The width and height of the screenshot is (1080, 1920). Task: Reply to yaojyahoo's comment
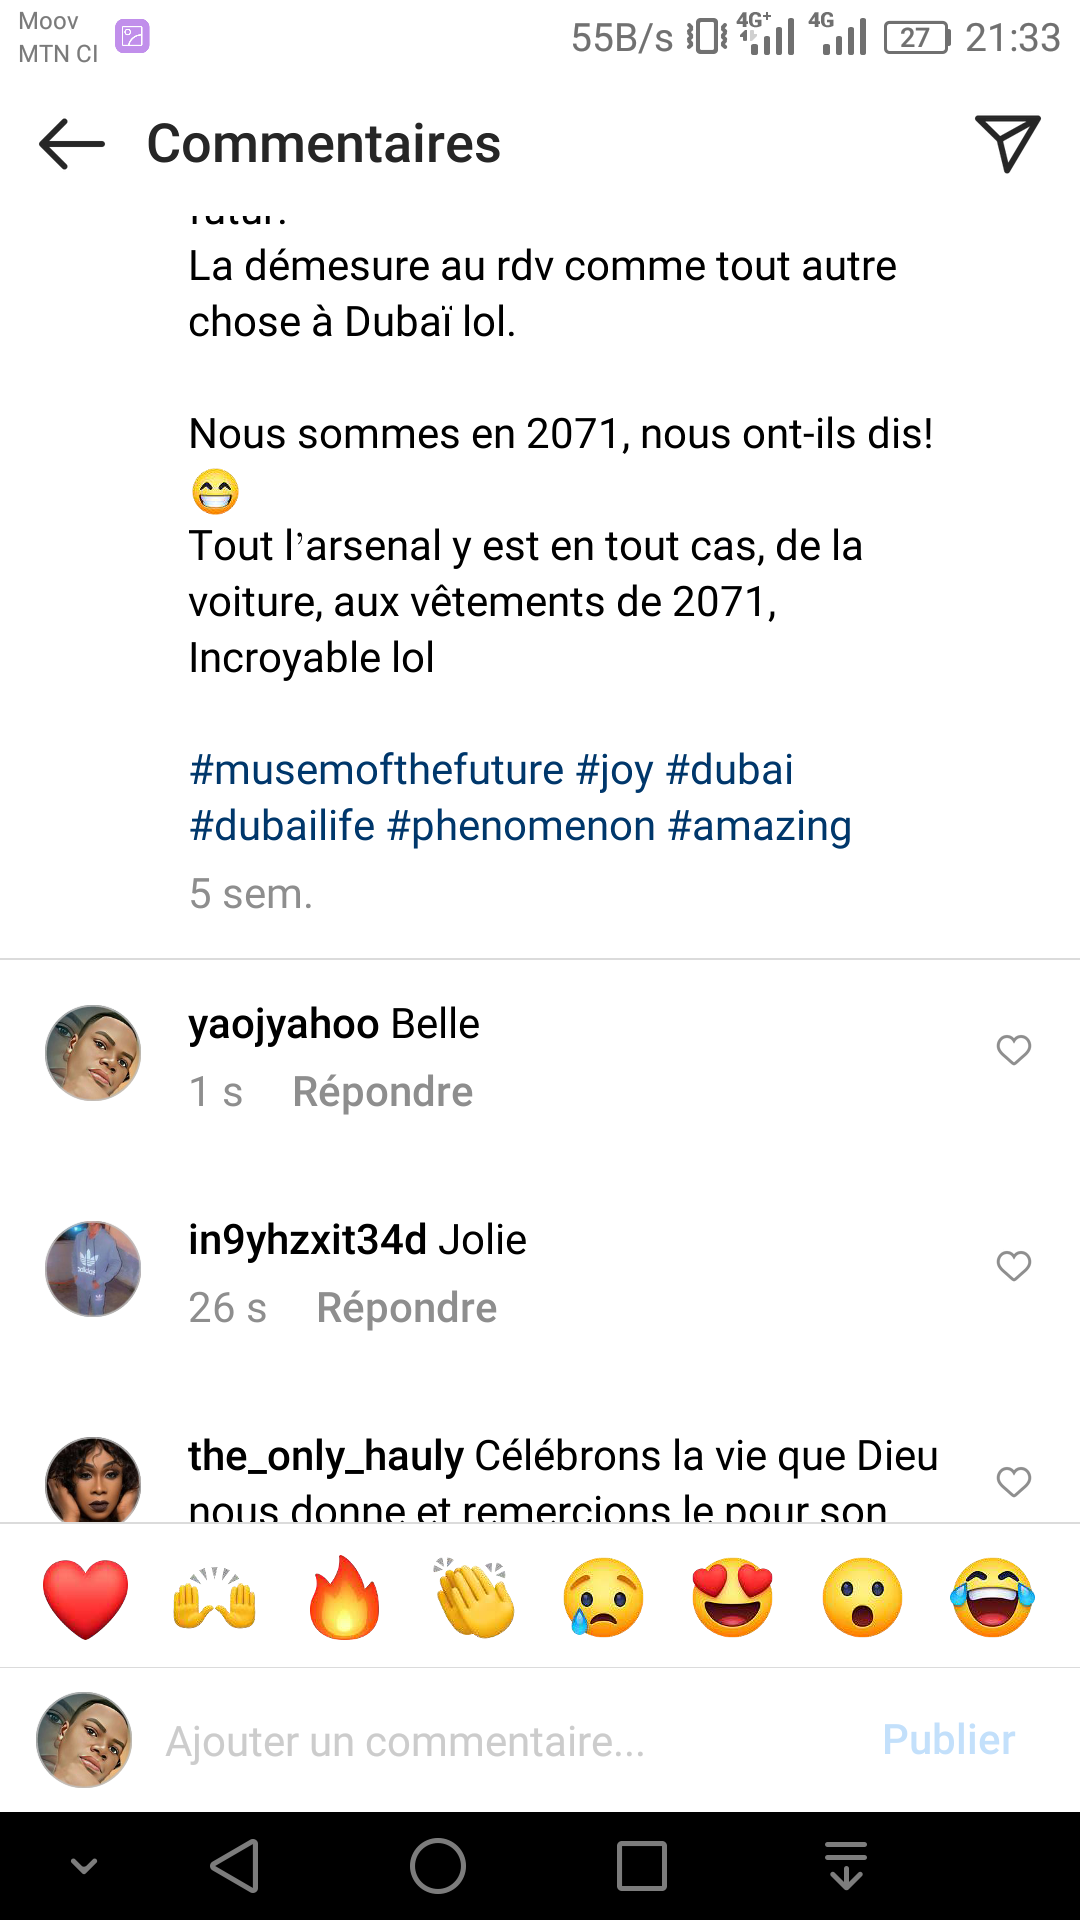click(x=382, y=1092)
